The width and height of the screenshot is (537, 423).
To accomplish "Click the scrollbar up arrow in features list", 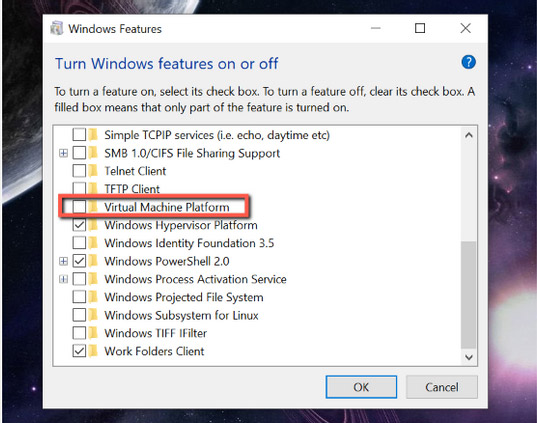I will coord(469,135).
